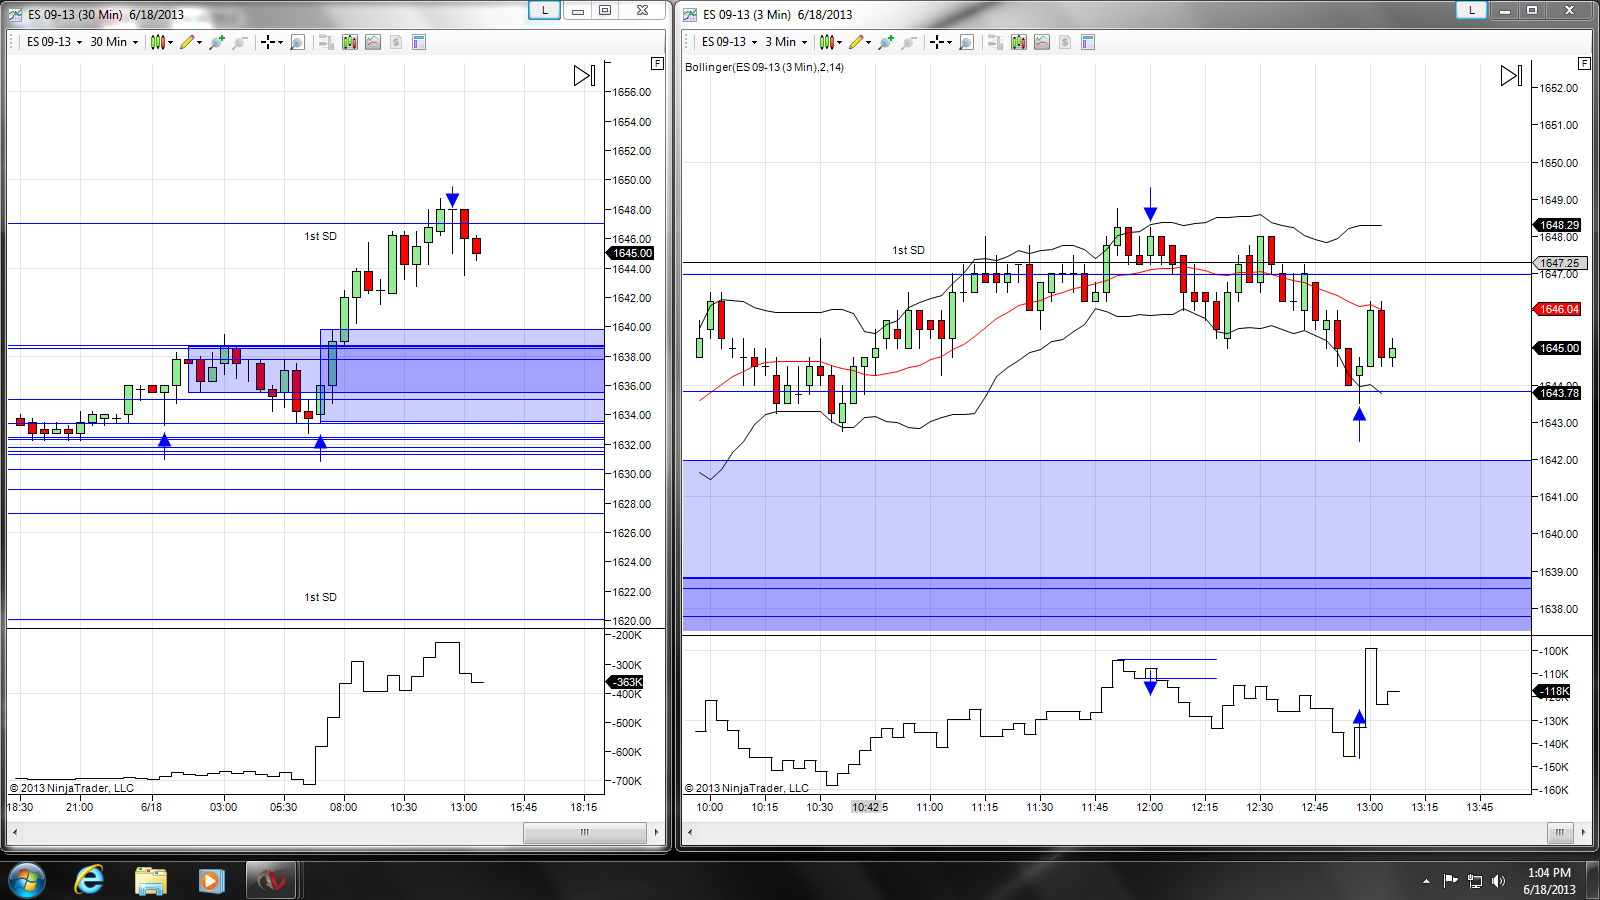Select upper '1st SD' label on 30 Min chart

pyautogui.click(x=320, y=236)
